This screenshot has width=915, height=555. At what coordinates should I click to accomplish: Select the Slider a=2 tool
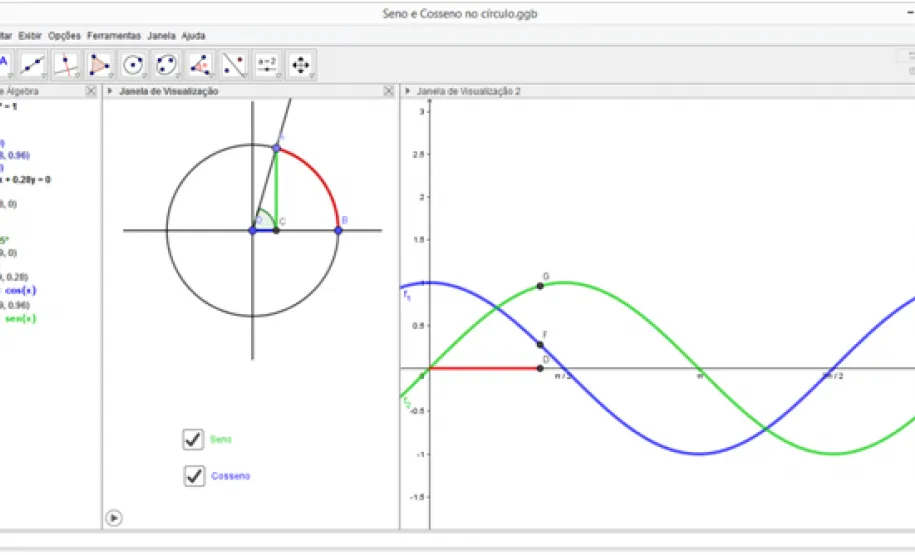pos(267,65)
